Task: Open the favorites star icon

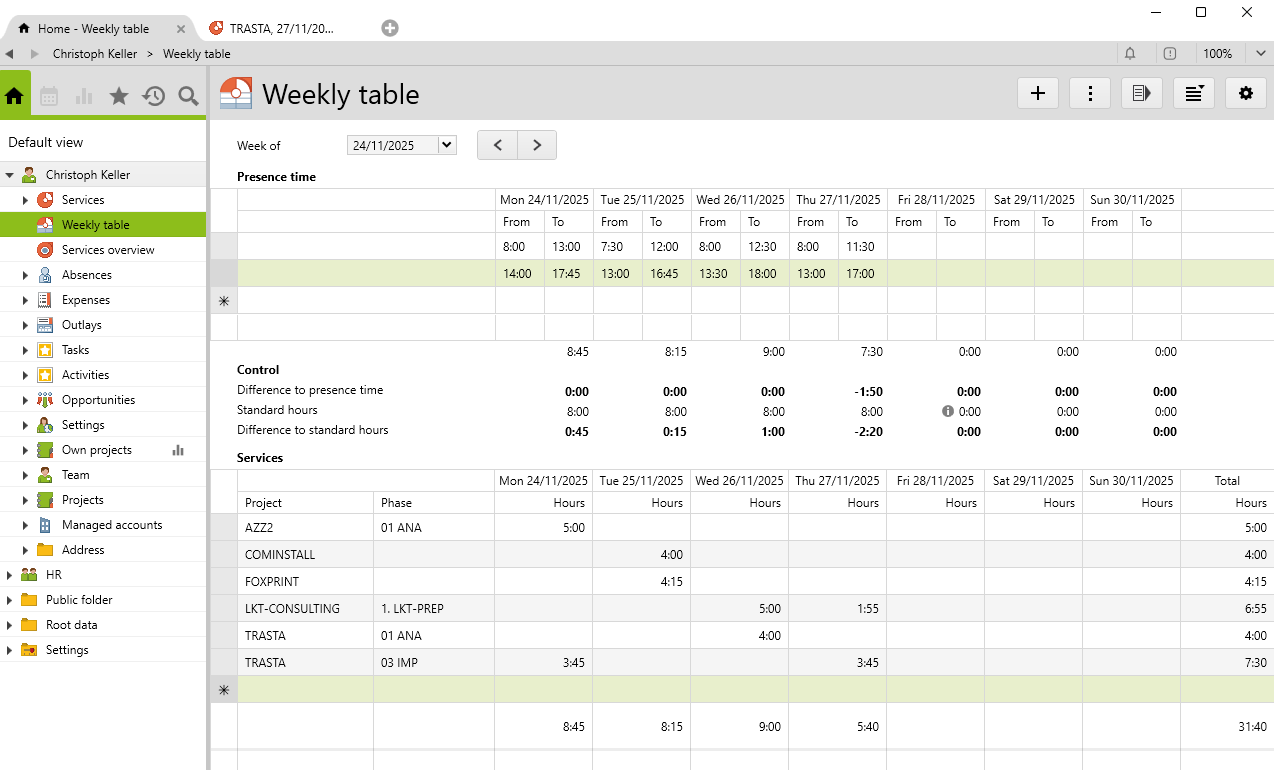Action: 119,96
